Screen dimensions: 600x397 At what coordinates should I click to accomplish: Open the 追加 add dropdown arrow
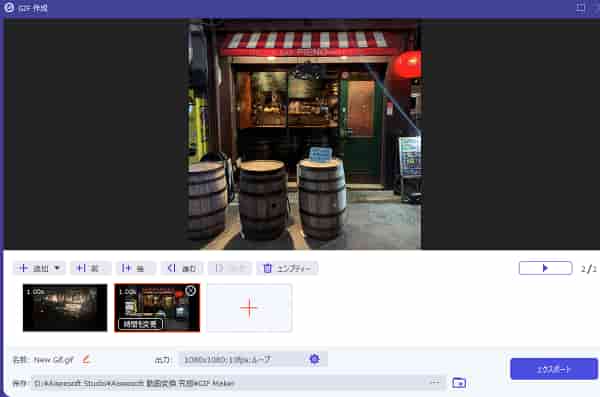pos(57,268)
